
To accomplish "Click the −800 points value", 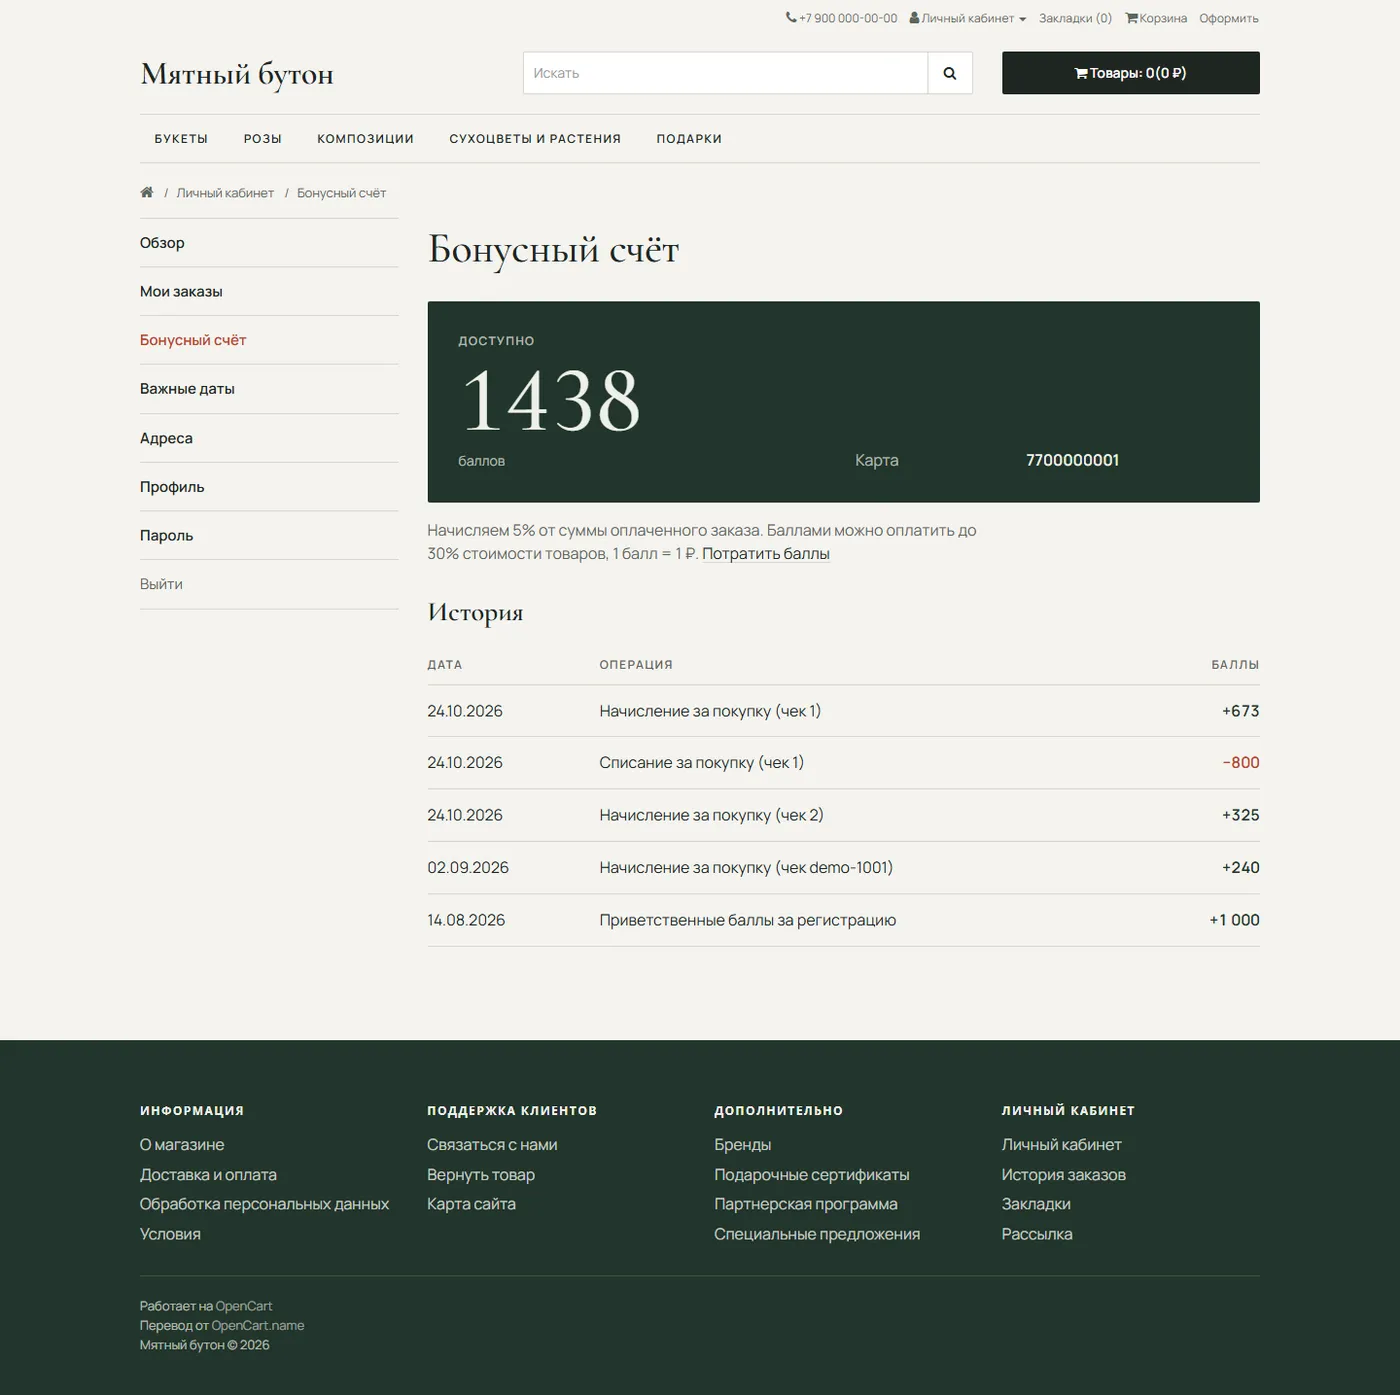I will coord(1240,763).
